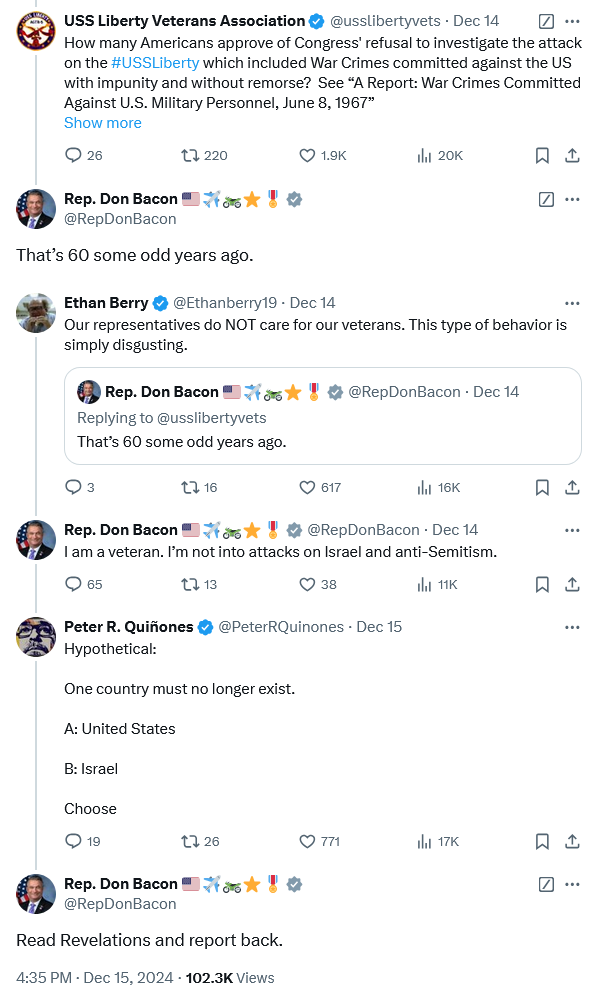
Task: Open Grok icon on final Don Bacon post
Action: click(x=546, y=884)
